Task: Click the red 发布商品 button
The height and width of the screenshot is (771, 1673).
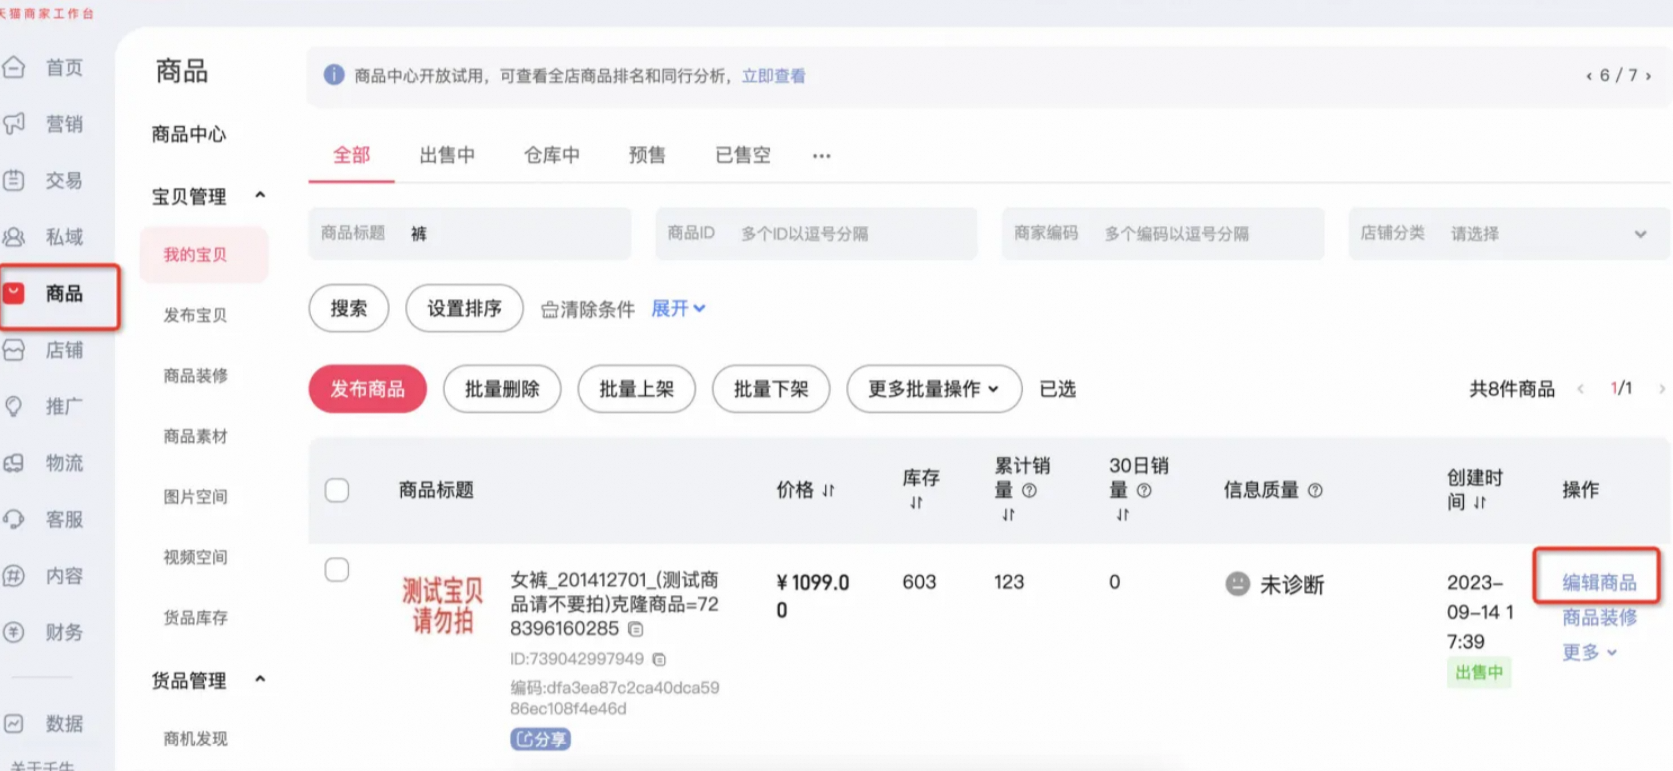Action: point(368,389)
